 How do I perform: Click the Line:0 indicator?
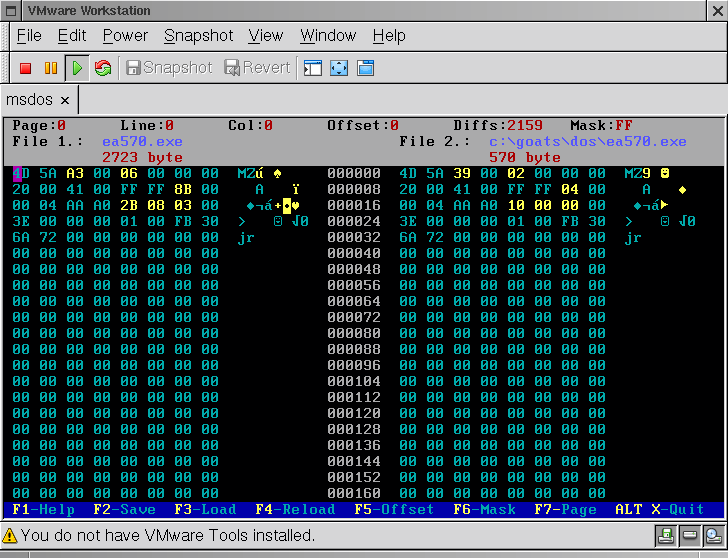click(x=147, y=125)
